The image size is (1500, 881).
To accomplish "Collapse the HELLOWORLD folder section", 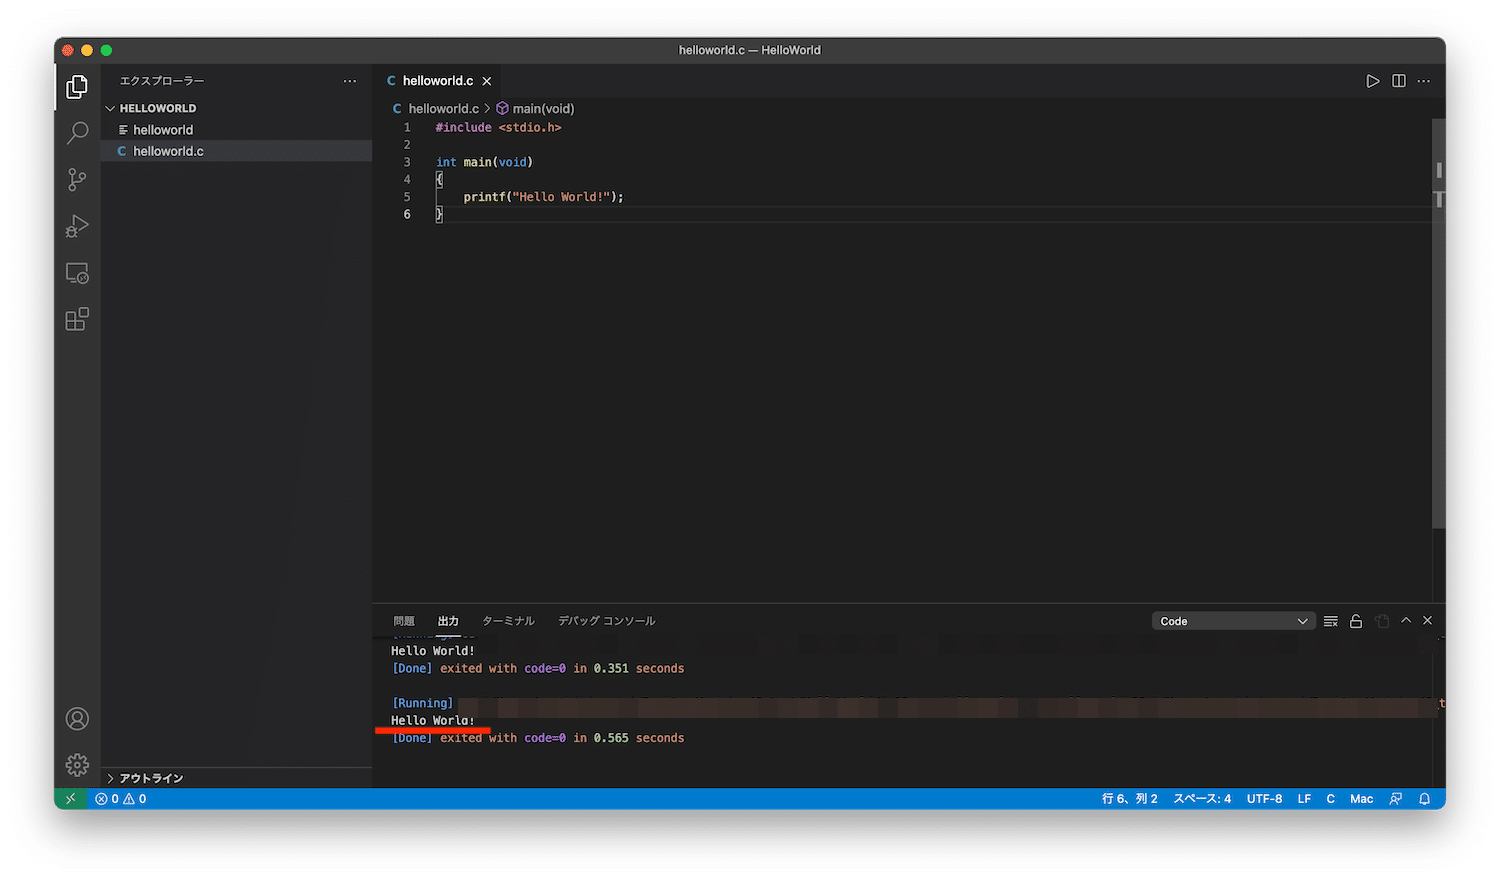I will click(111, 108).
